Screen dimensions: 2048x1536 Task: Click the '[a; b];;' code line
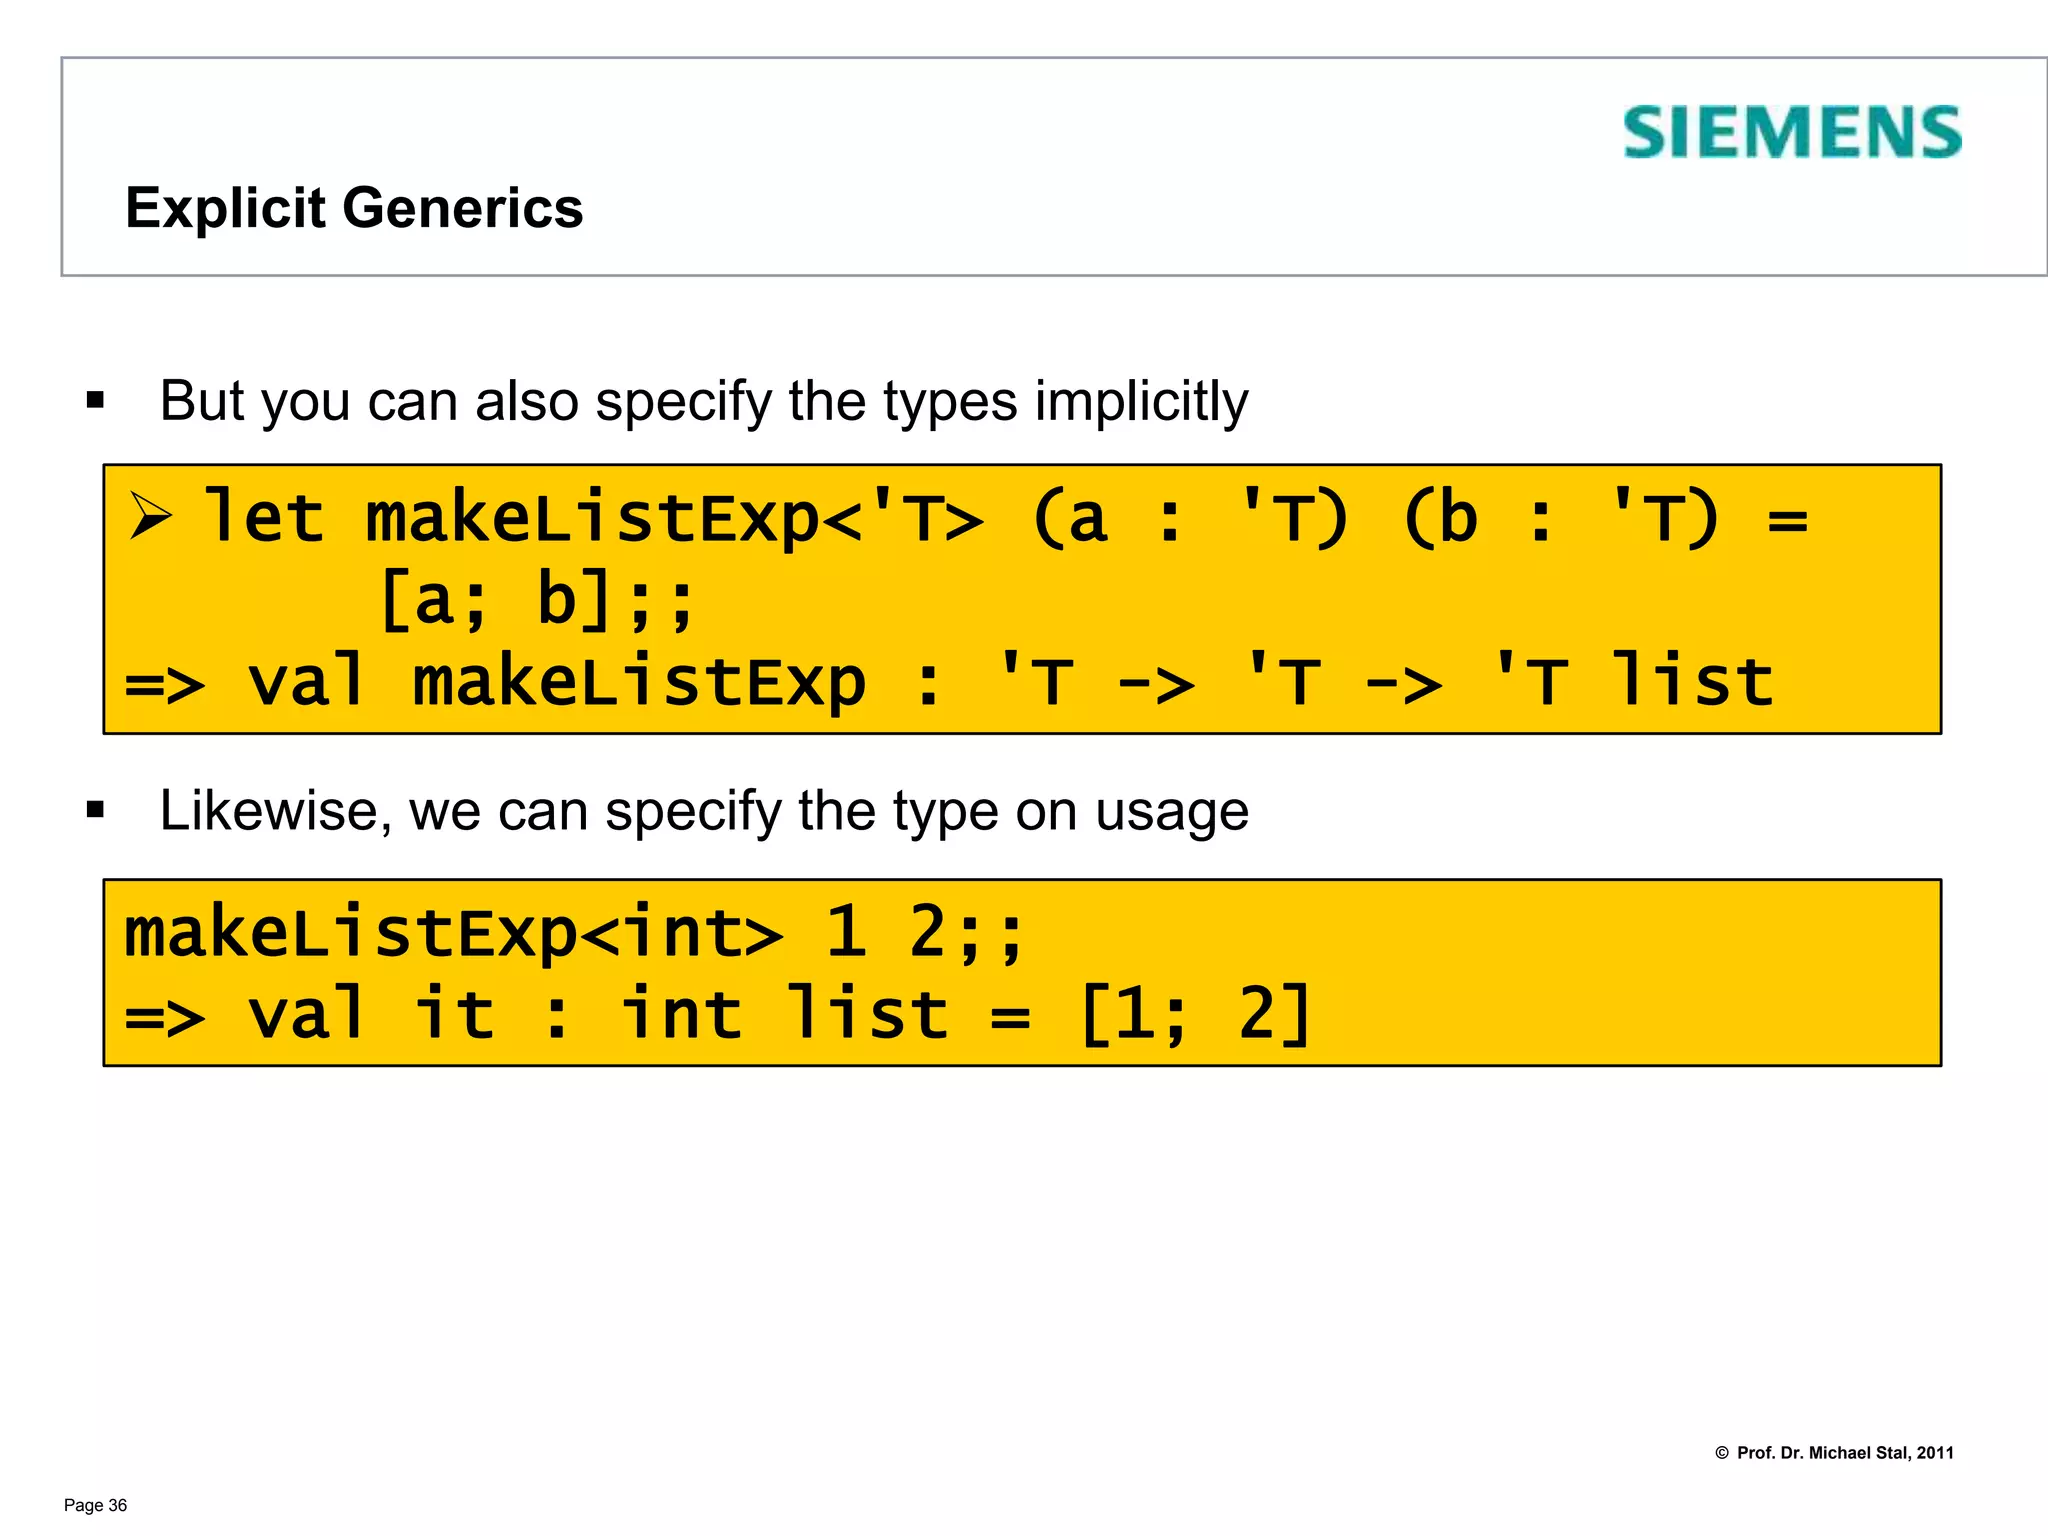coord(537,600)
